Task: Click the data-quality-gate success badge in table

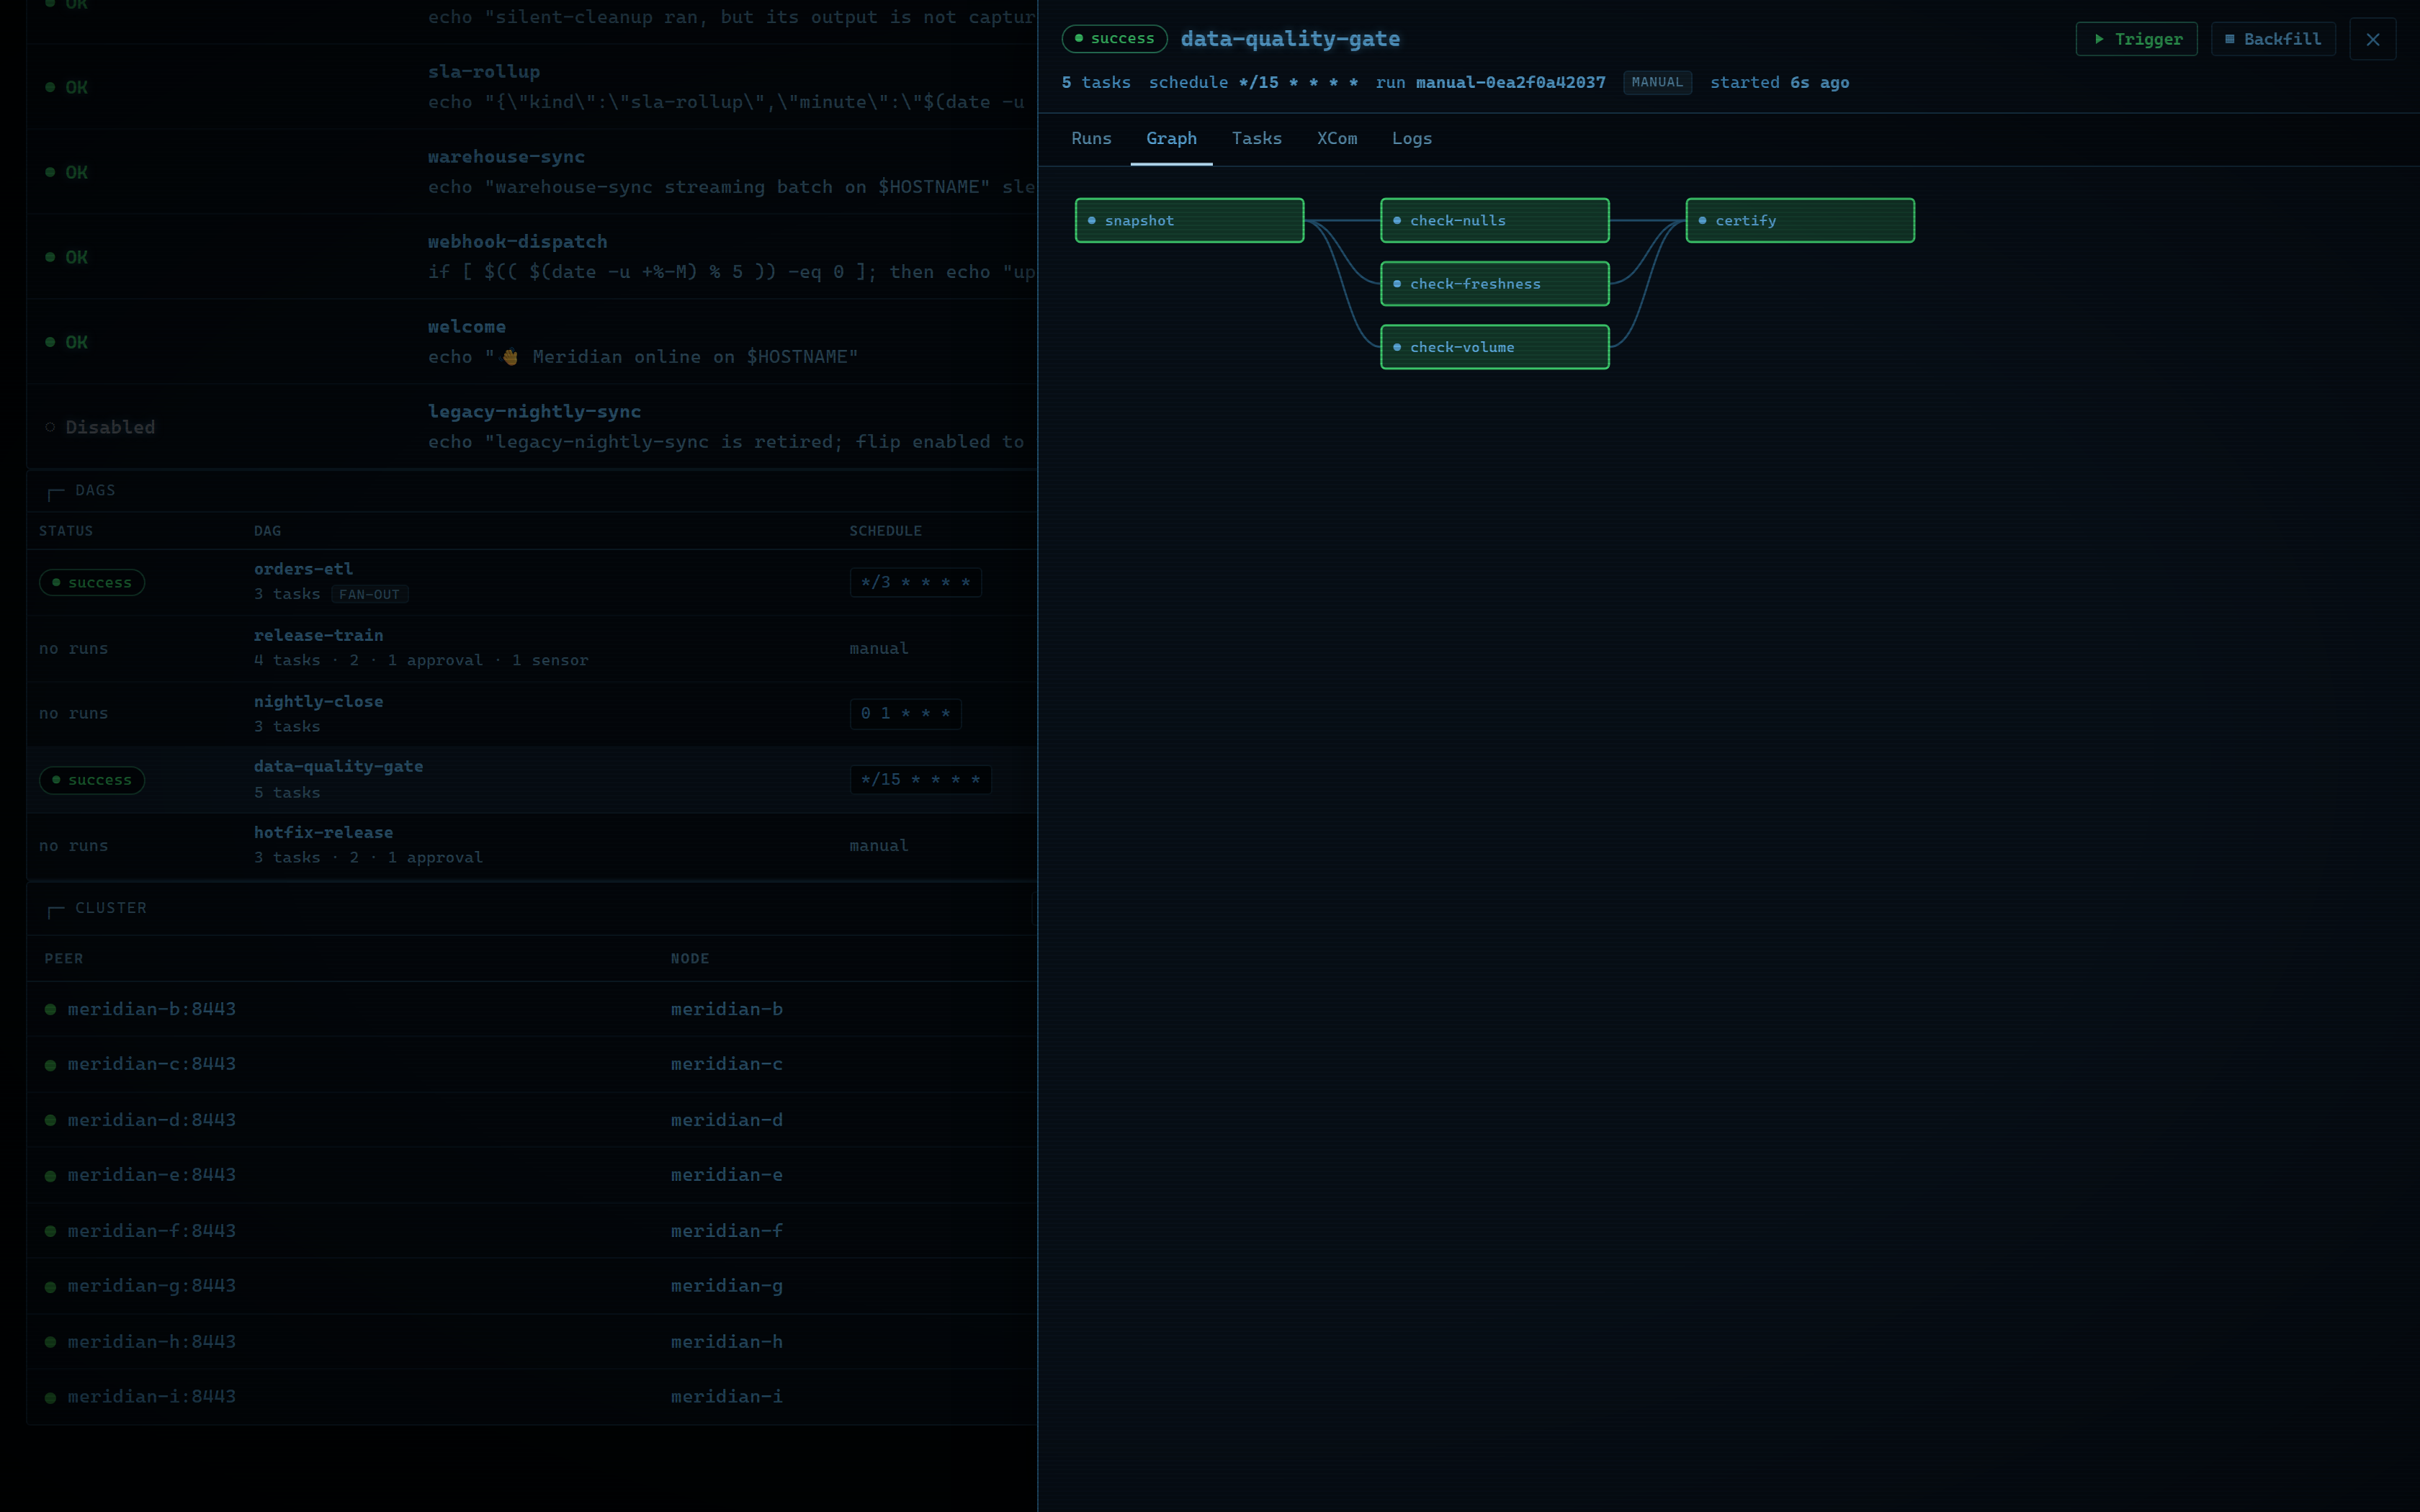Action: tap(92, 779)
